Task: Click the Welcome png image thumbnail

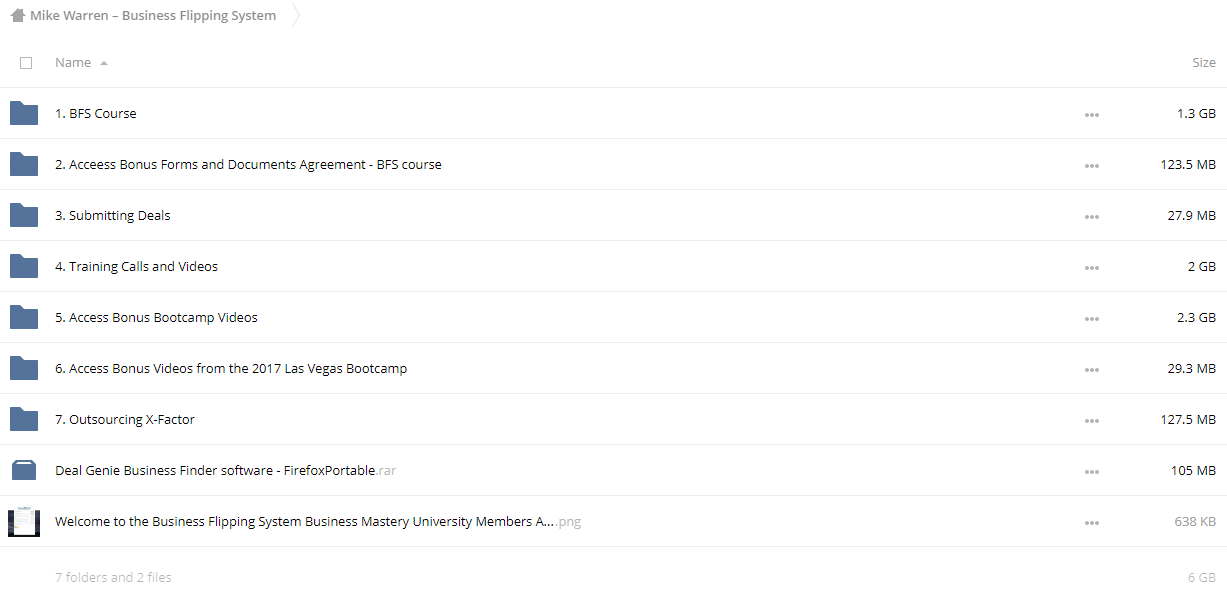Action: point(24,522)
